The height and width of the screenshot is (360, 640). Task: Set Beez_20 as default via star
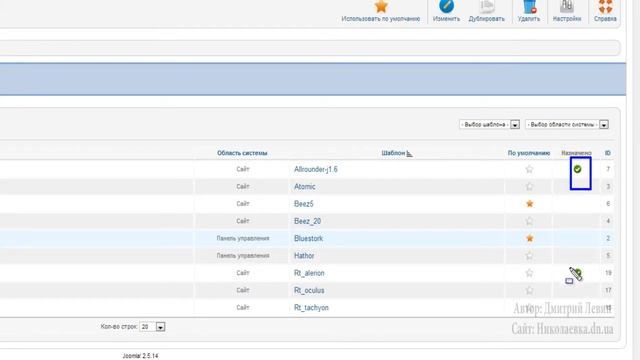click(x=529, y=221)
